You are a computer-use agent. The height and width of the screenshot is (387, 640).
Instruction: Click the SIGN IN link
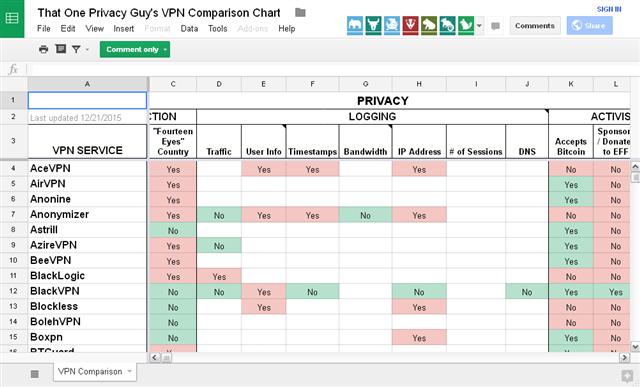pyautogui.click(x=609, y=9)
